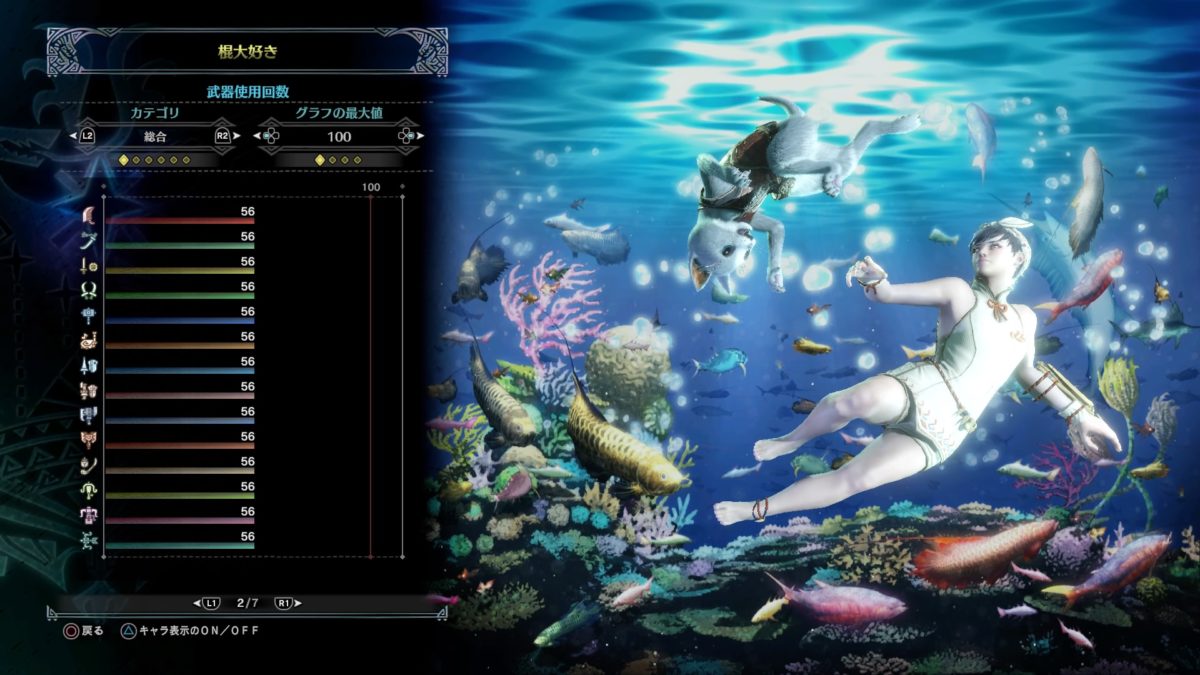Select the Long Sword weapon icon
The height and width of the screenshot is (675, 1200).
tap(89, 239)
